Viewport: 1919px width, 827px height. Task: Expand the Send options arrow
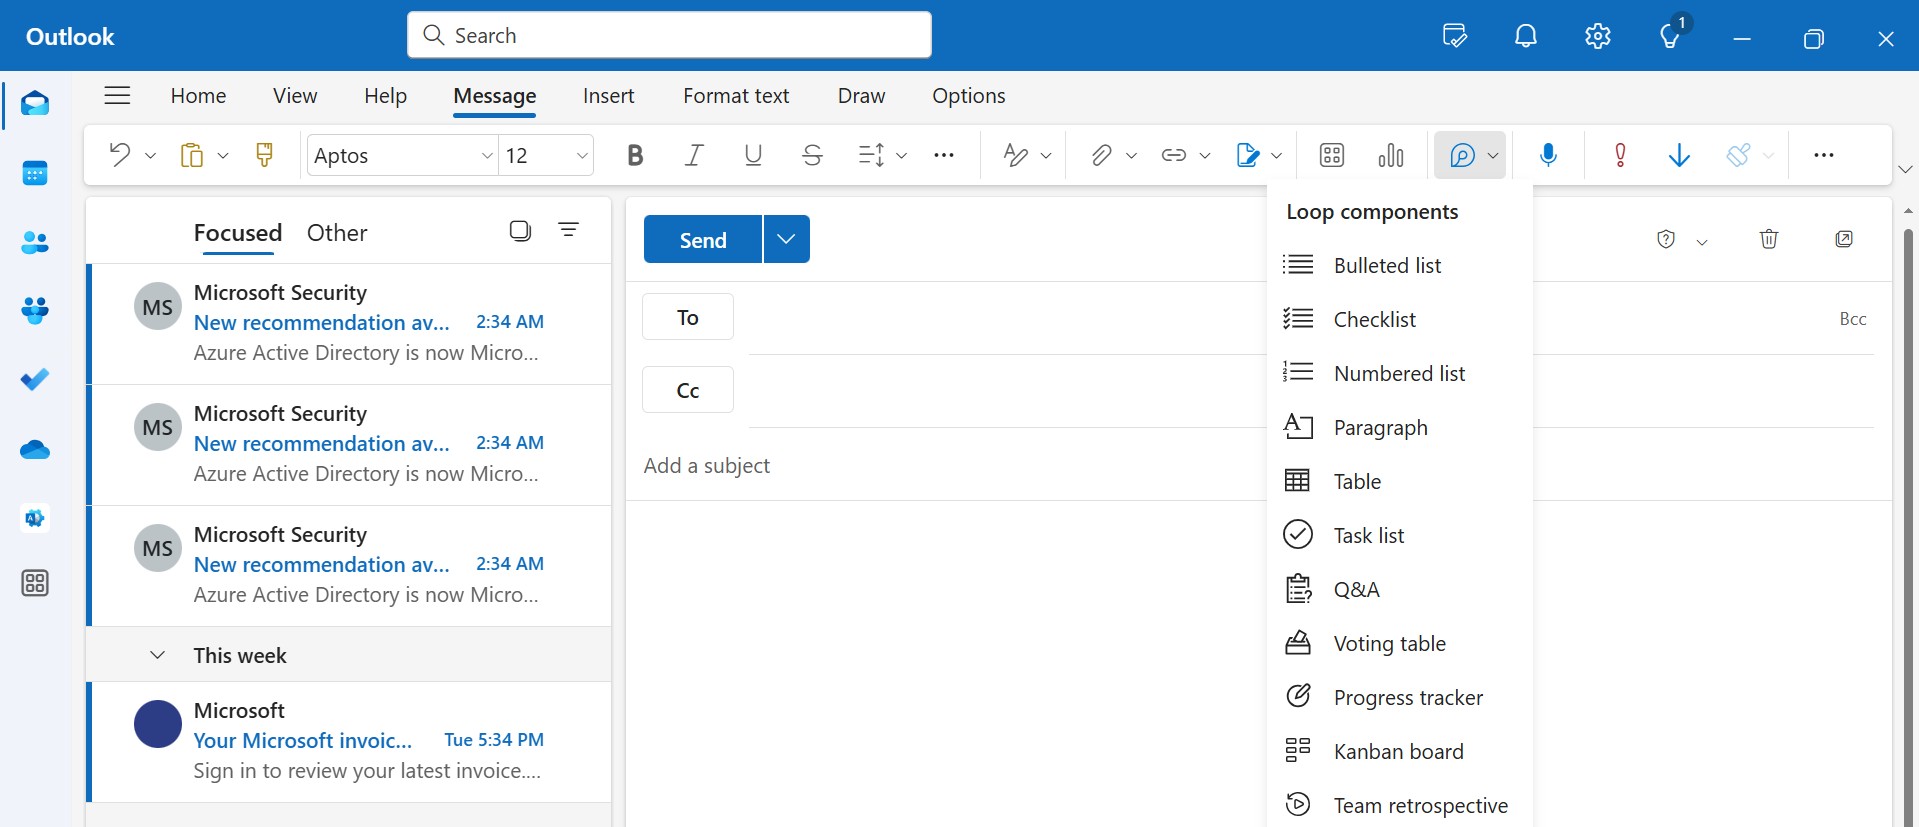click(786, 239)
